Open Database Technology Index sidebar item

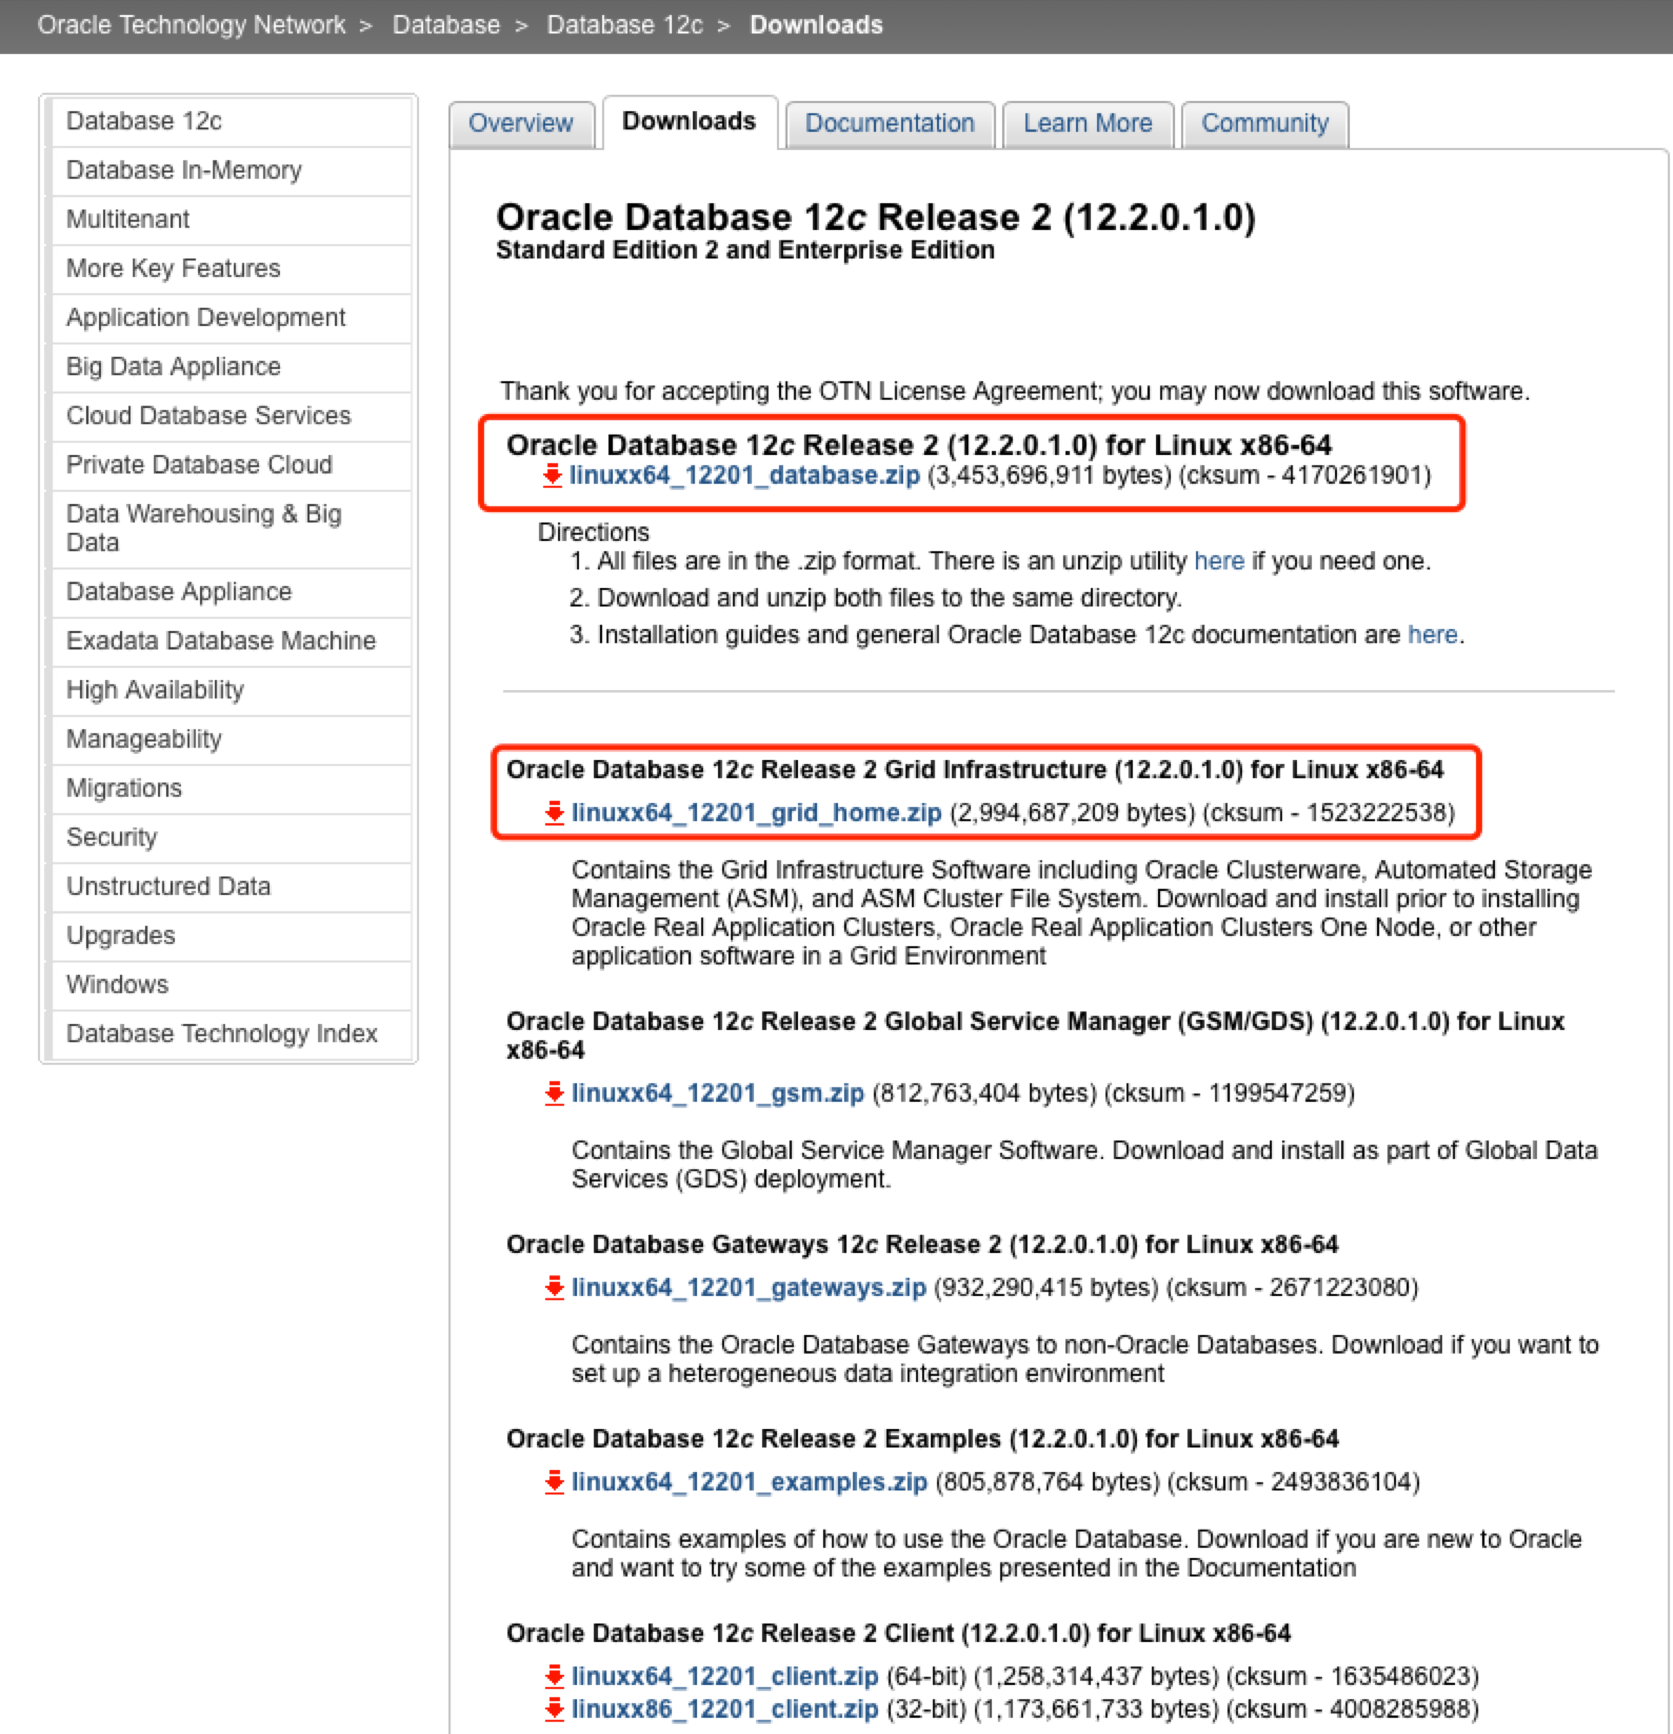(231, 1033)
